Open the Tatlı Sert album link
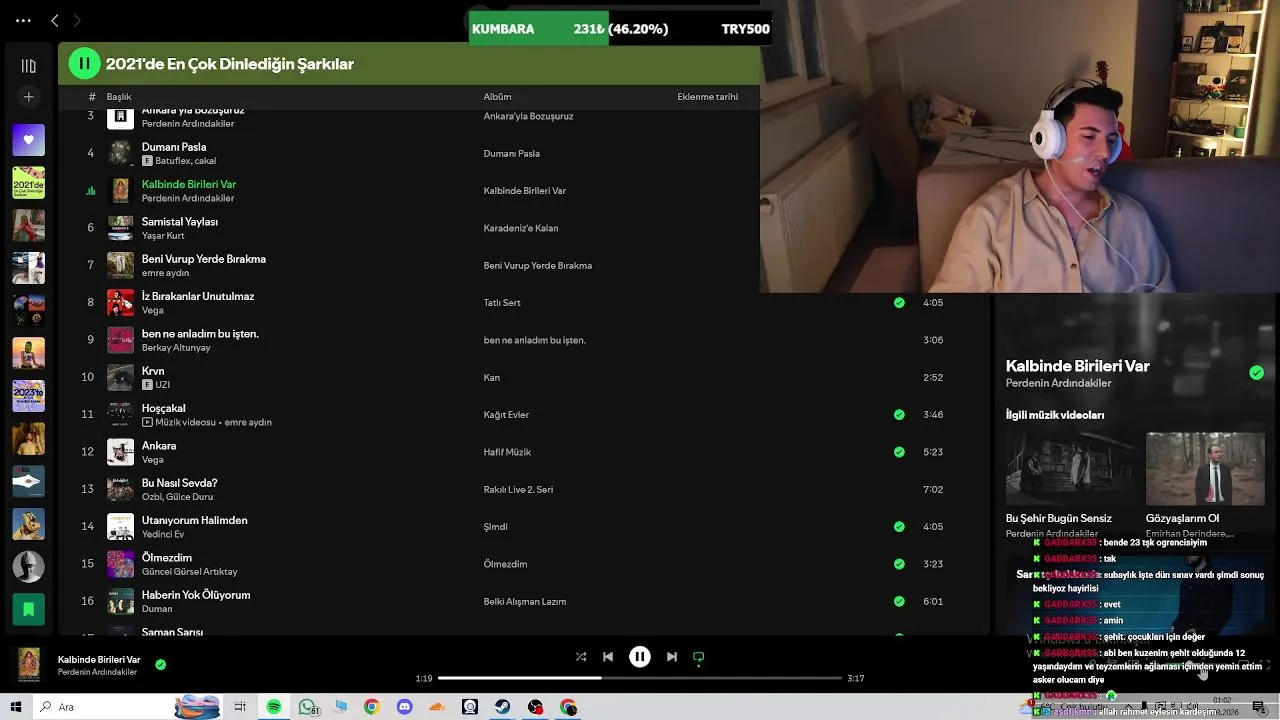Image resolution: width=1280 pixels, height=720 pixels. tap(502, 302)
